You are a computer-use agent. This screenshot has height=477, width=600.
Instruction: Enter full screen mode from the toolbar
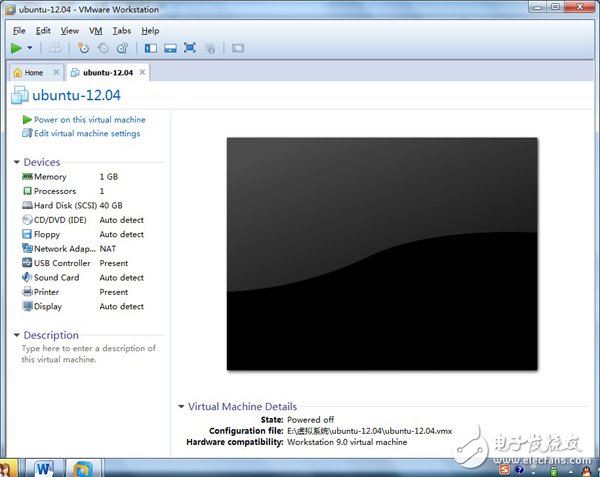pyautogui.click(x=190, y=47)
